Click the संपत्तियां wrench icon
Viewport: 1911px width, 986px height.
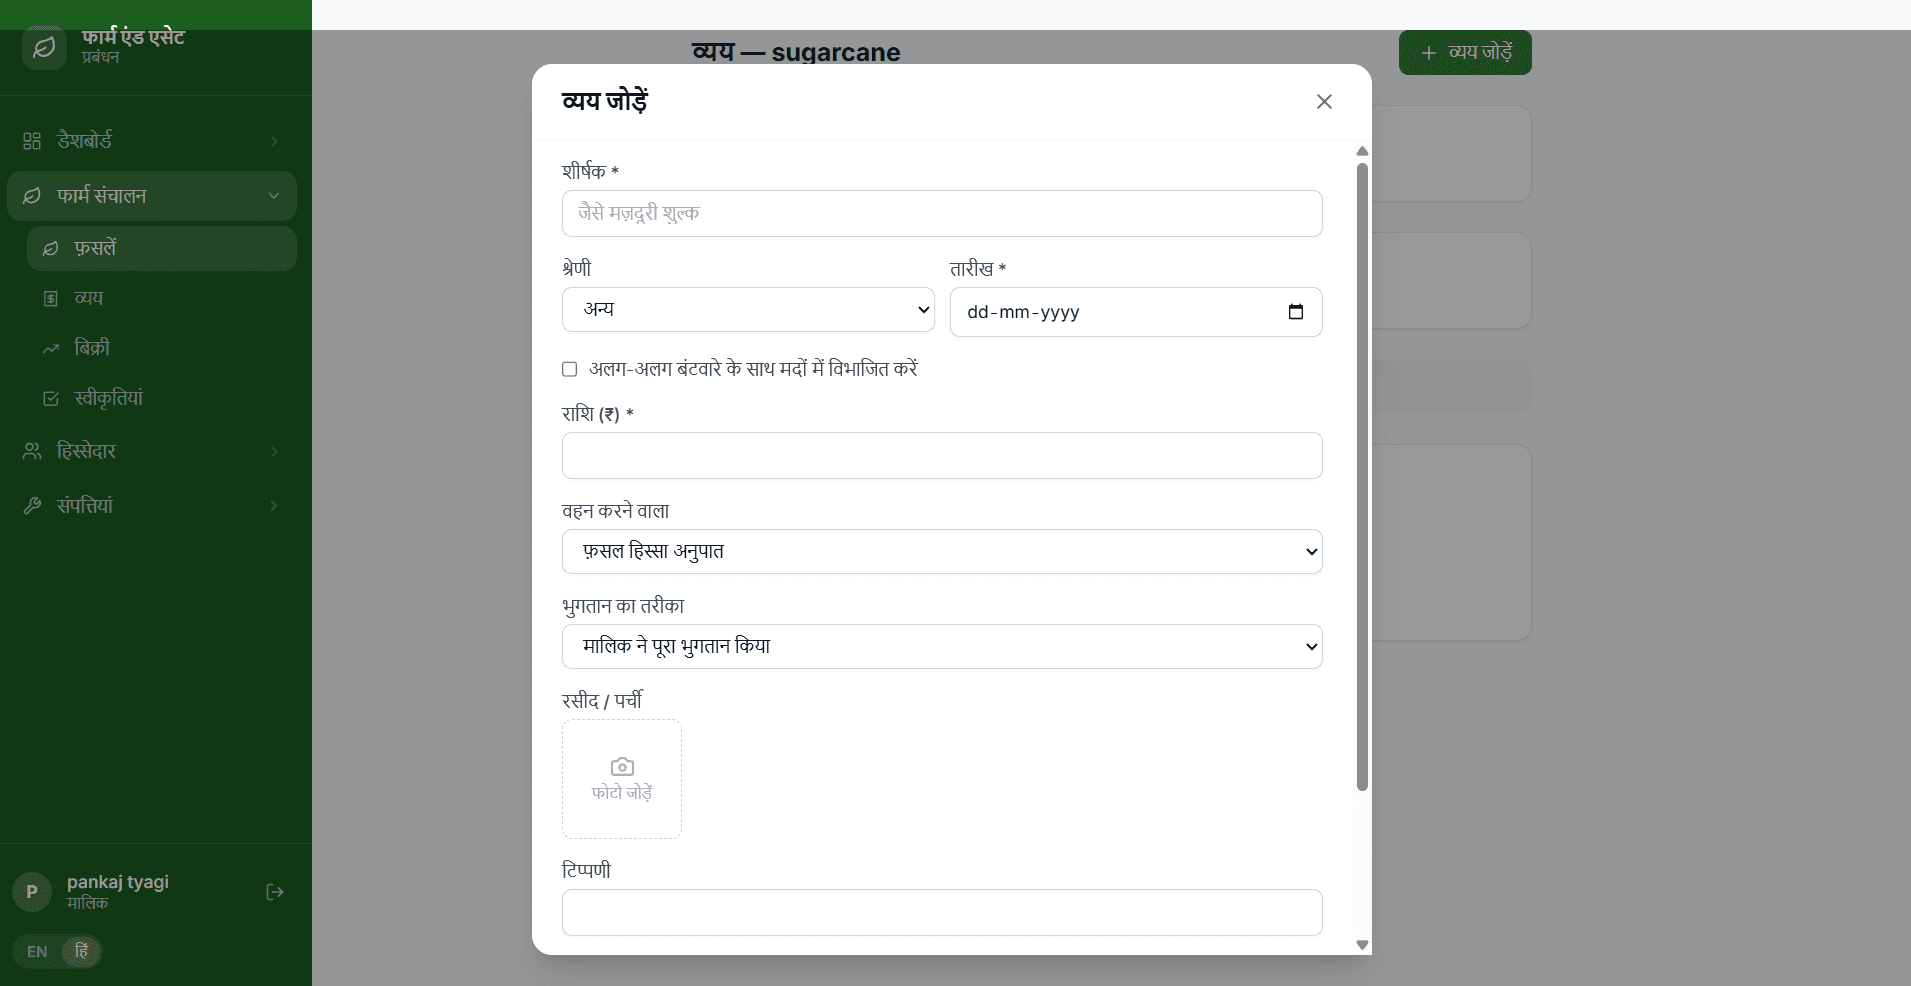click(32, 506)
